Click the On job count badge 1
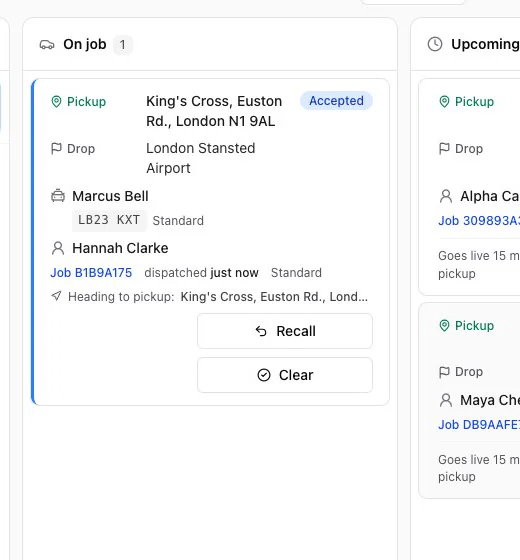Screen dimensions: 520x560 (122, 45)
